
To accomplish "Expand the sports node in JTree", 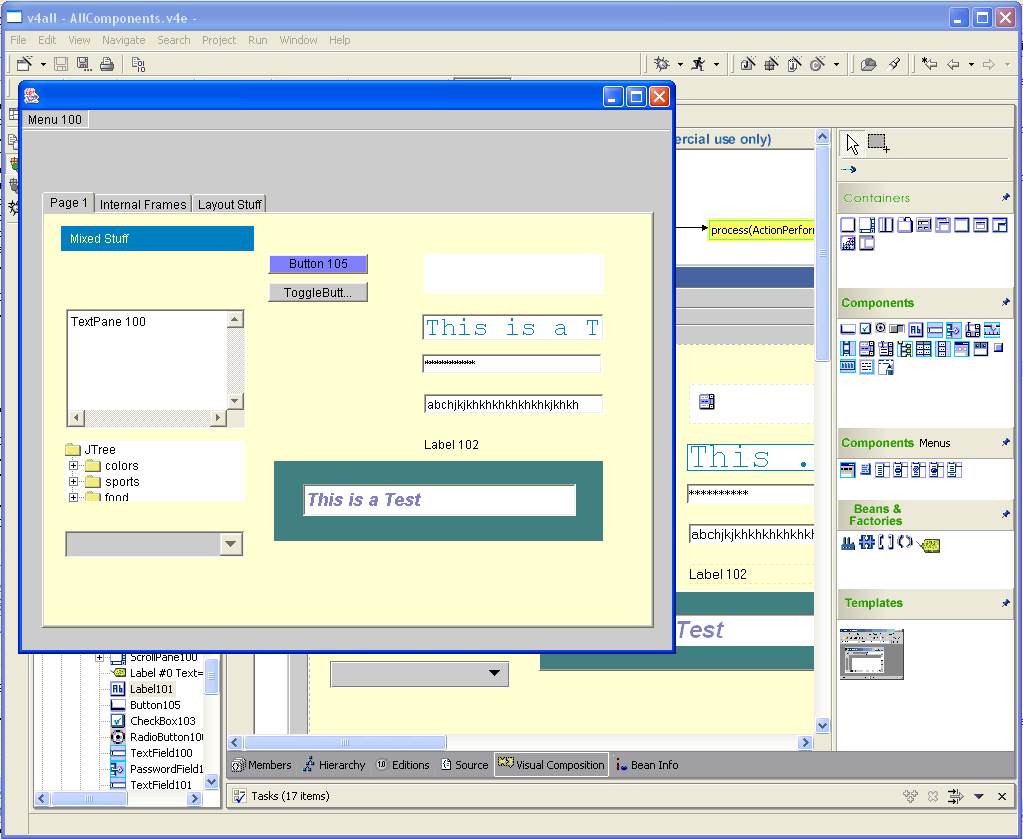I will click(74, 482).
